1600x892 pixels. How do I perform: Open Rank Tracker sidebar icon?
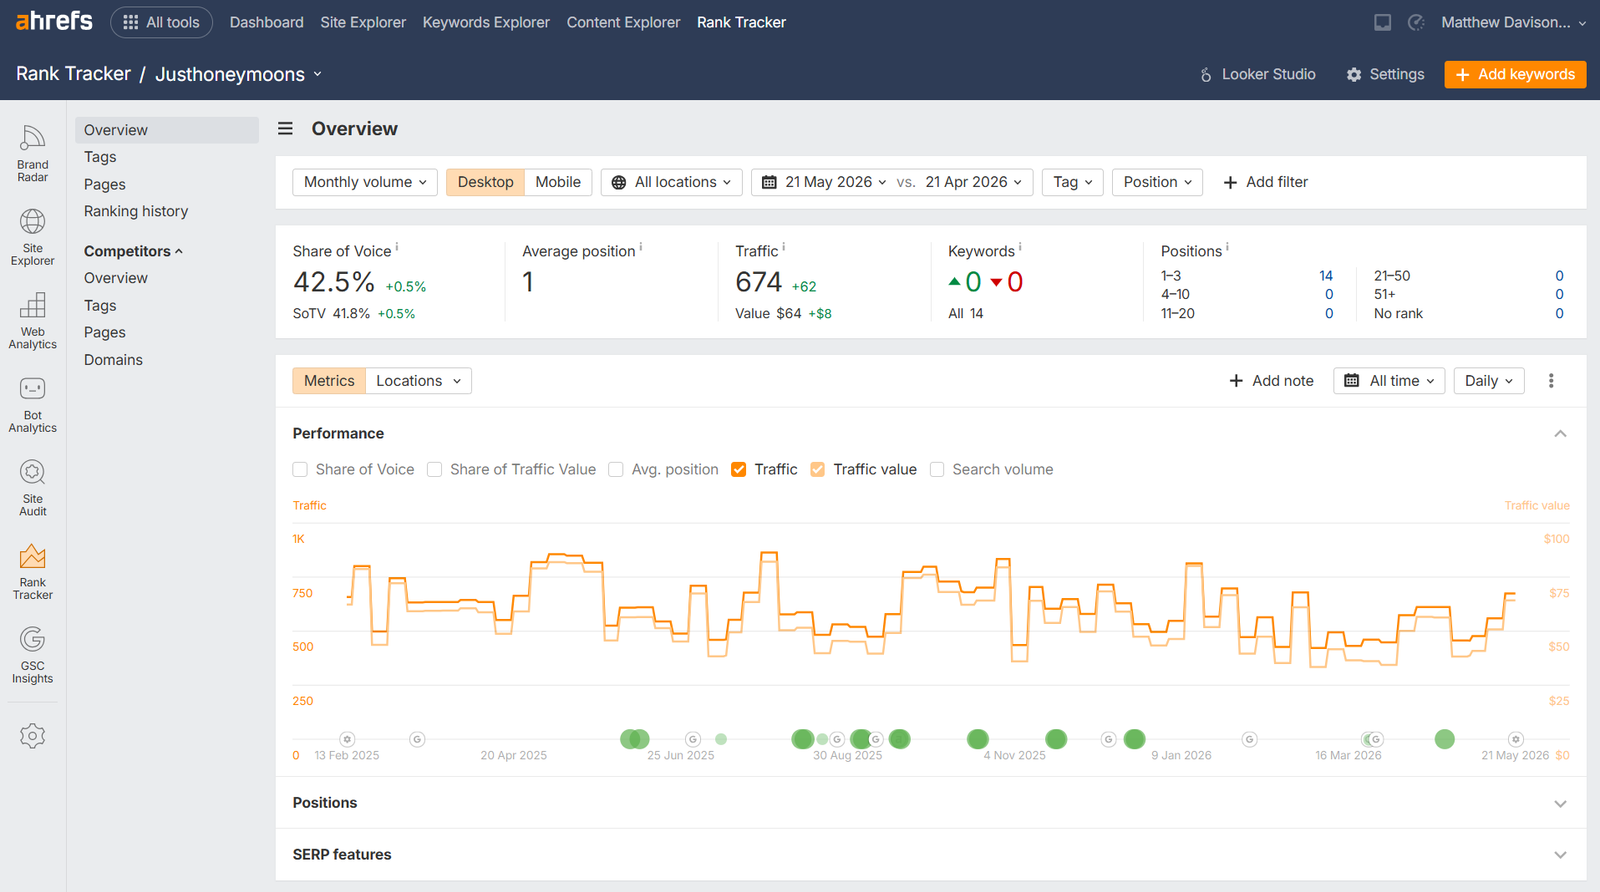[32, 571]
